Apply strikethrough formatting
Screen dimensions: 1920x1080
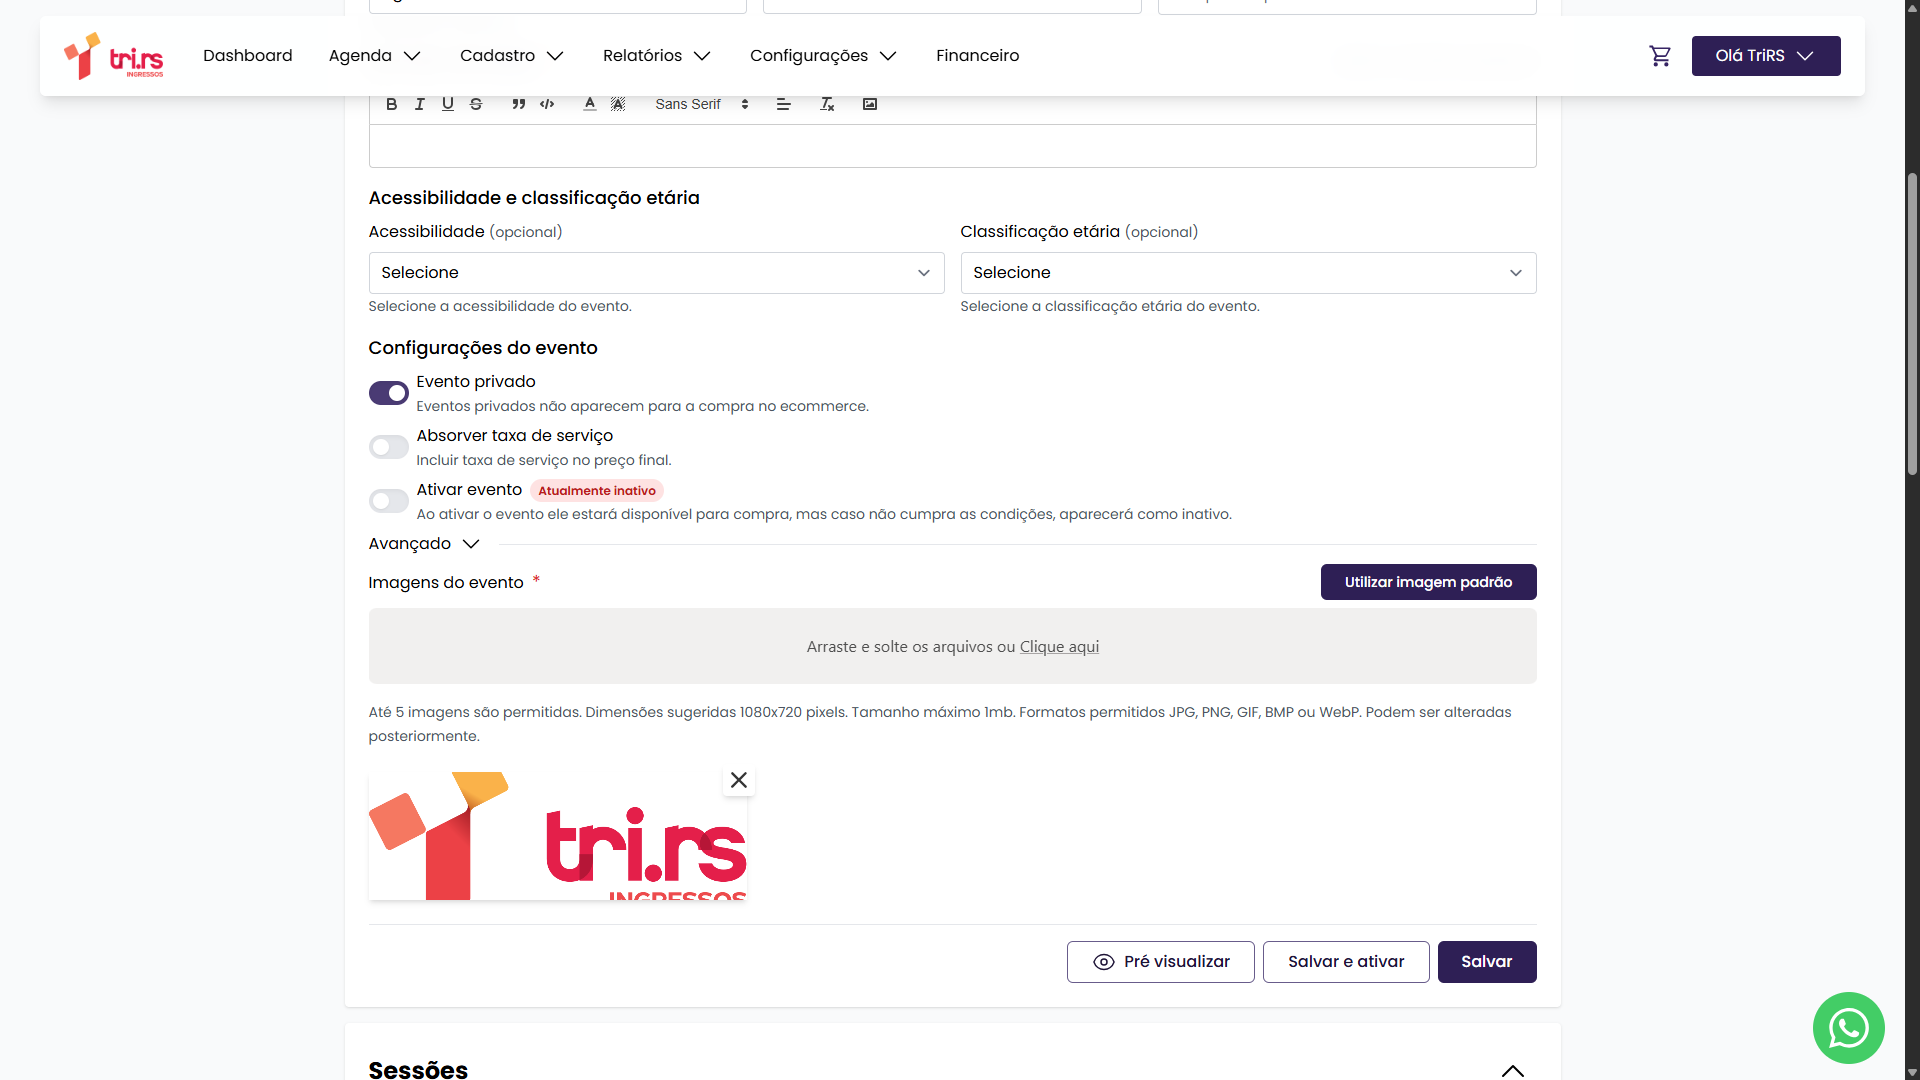[x=476, y=104]
